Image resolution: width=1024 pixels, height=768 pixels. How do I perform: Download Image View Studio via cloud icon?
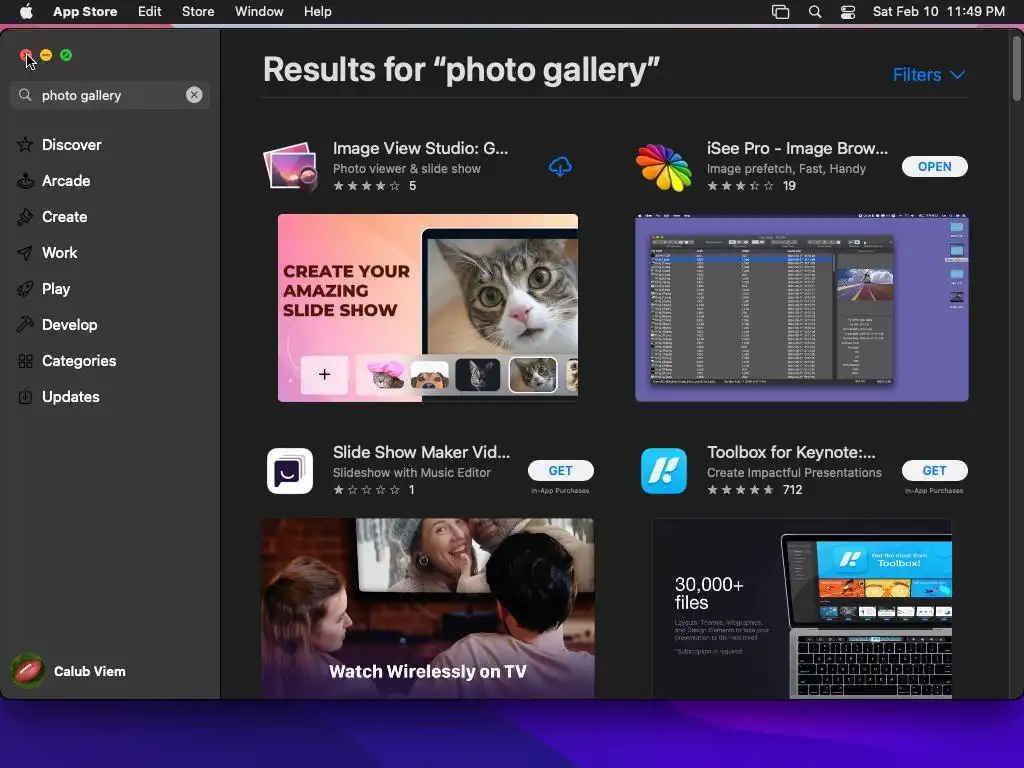[x=560, y=167]
